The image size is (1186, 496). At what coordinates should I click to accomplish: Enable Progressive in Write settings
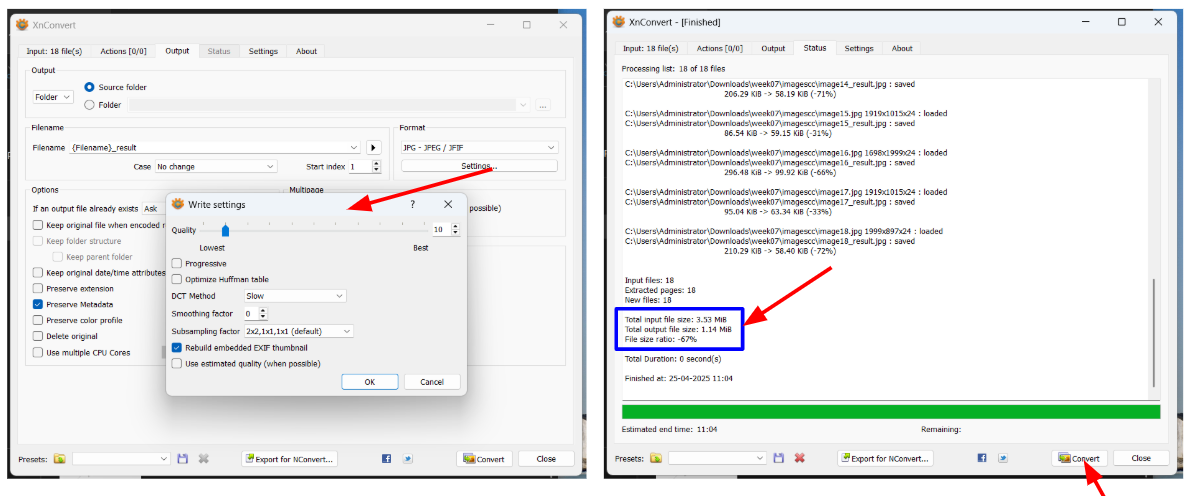pos(177,264)
